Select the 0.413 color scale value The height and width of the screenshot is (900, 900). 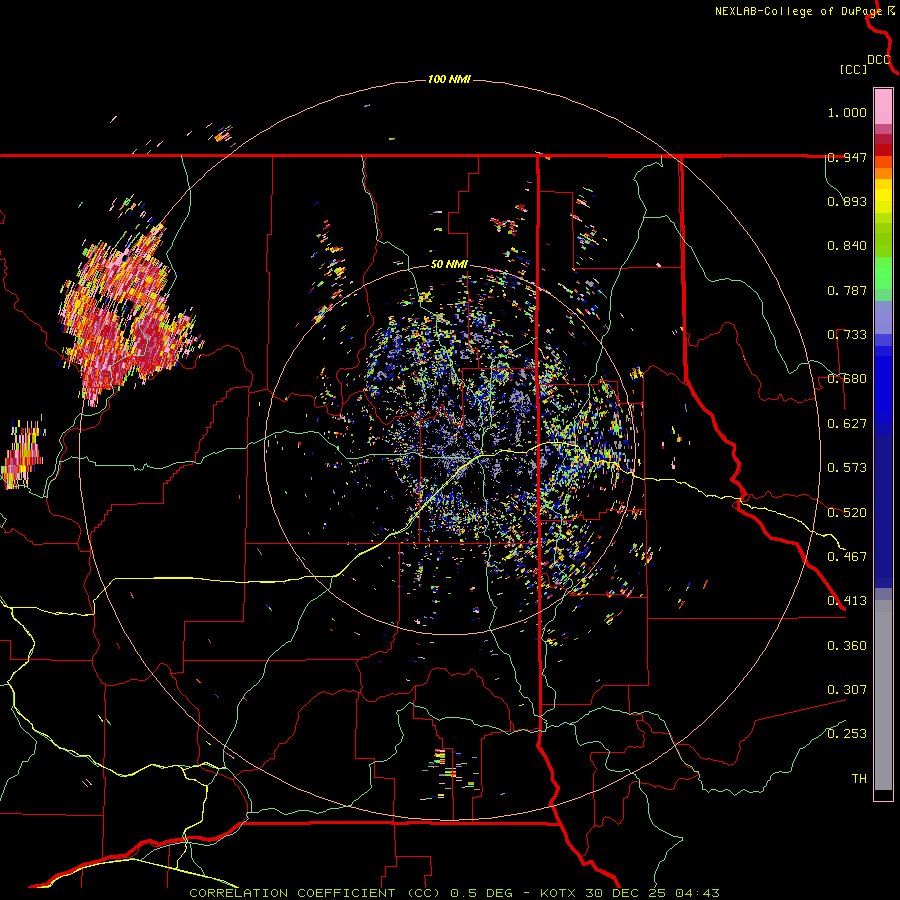(847, 601)
